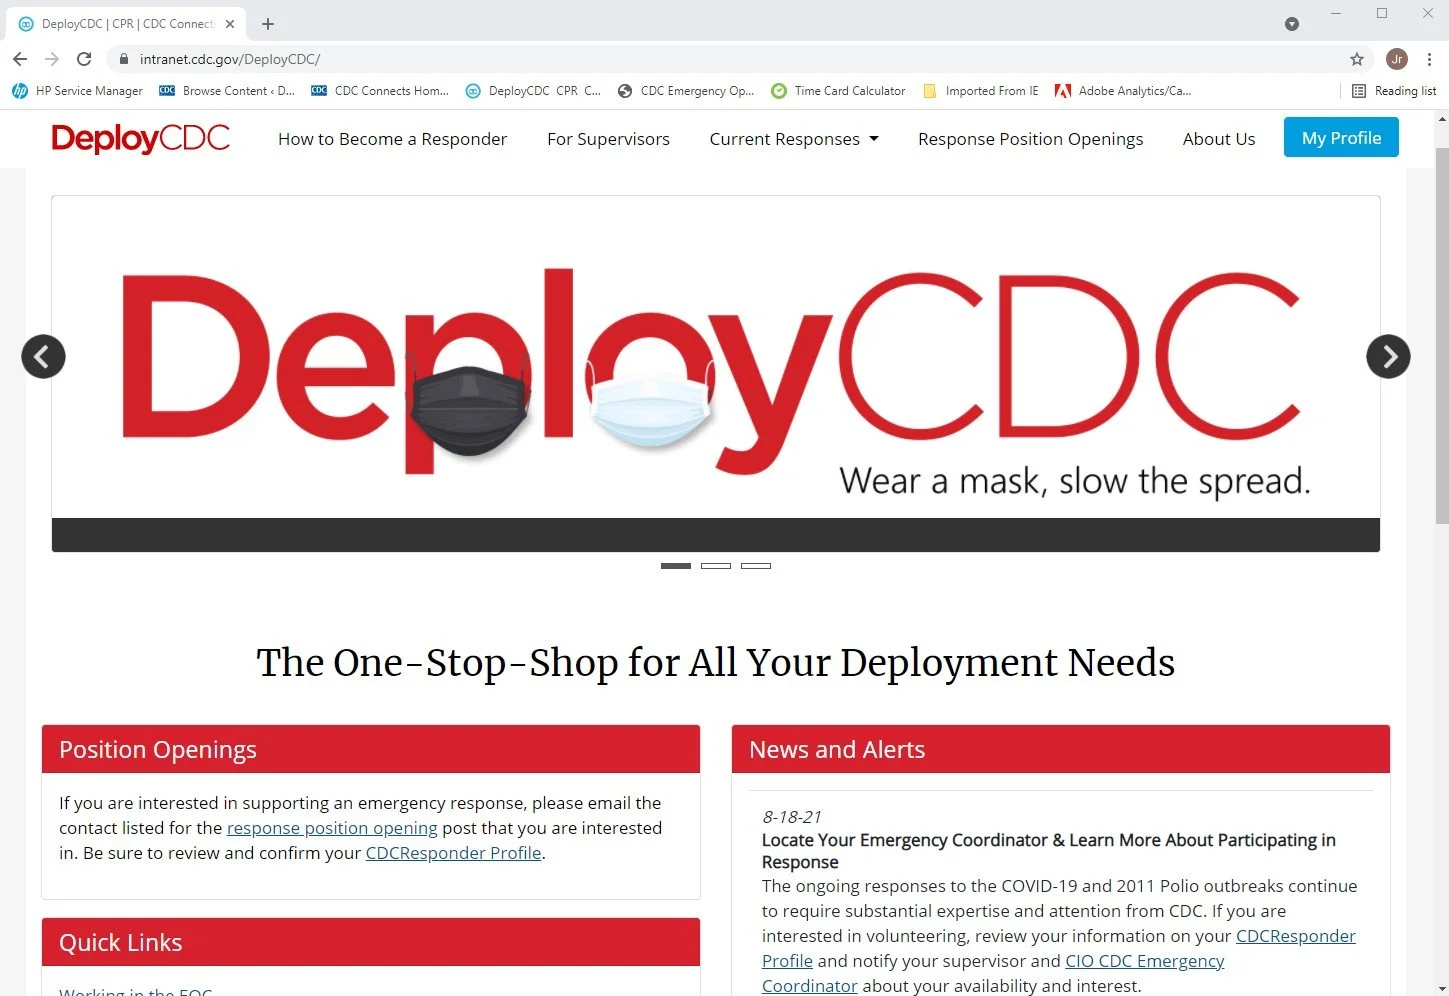The height and width of the screenshot is (996, 1449).
Task: Click the 8-18-21 news date
Action: (792, 817)
